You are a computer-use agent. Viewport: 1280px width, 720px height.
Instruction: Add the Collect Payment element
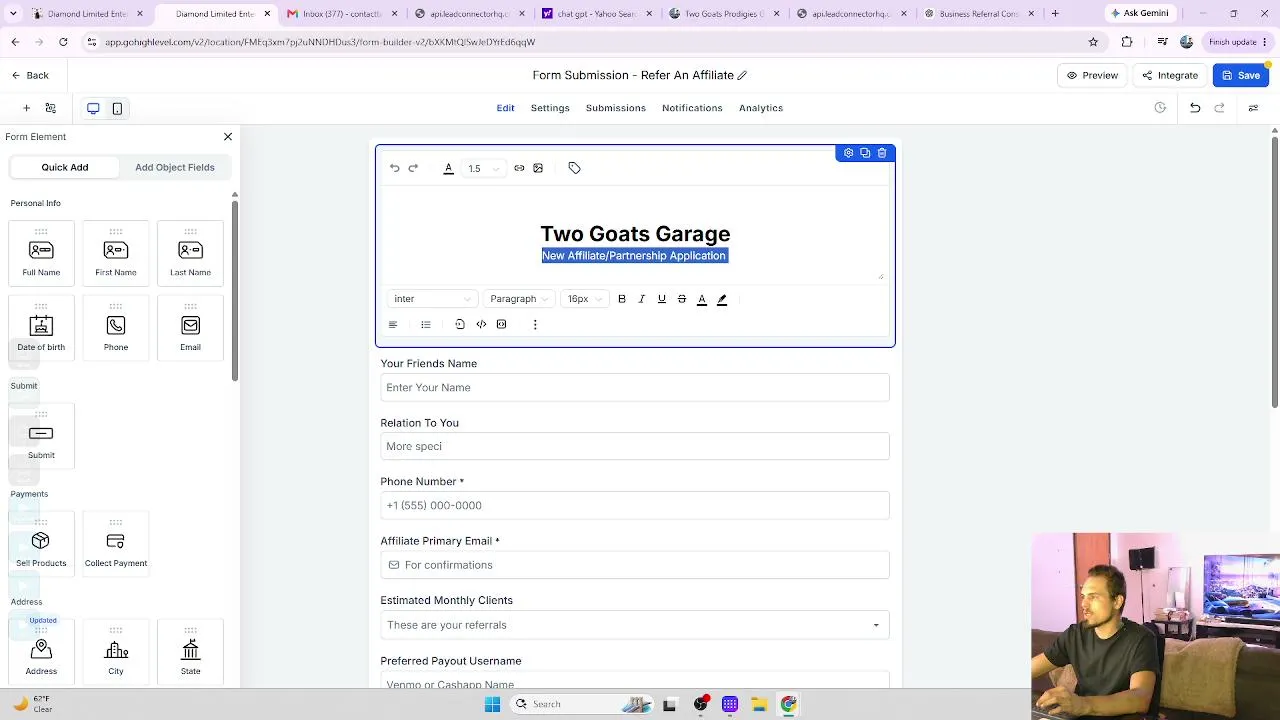116,545
